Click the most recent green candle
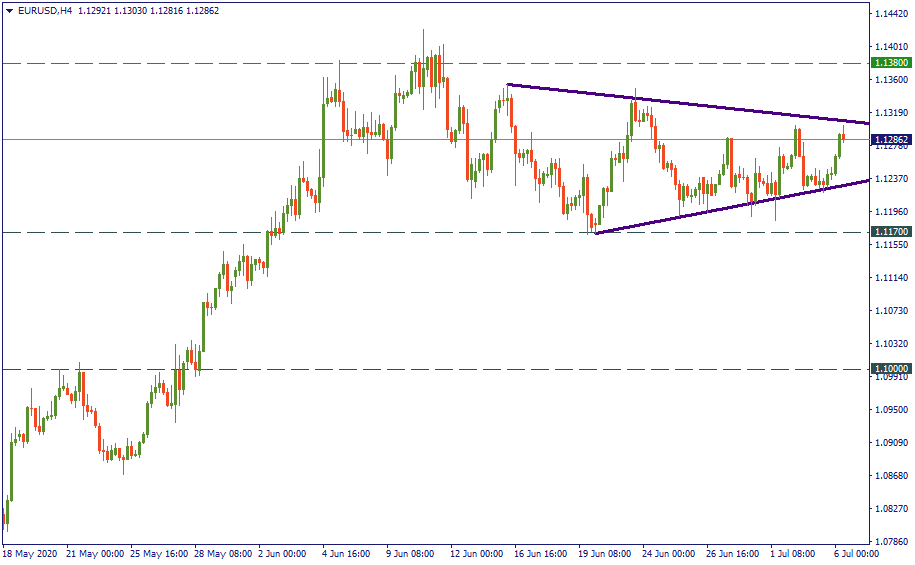915x565 pixels. point(839,148)
